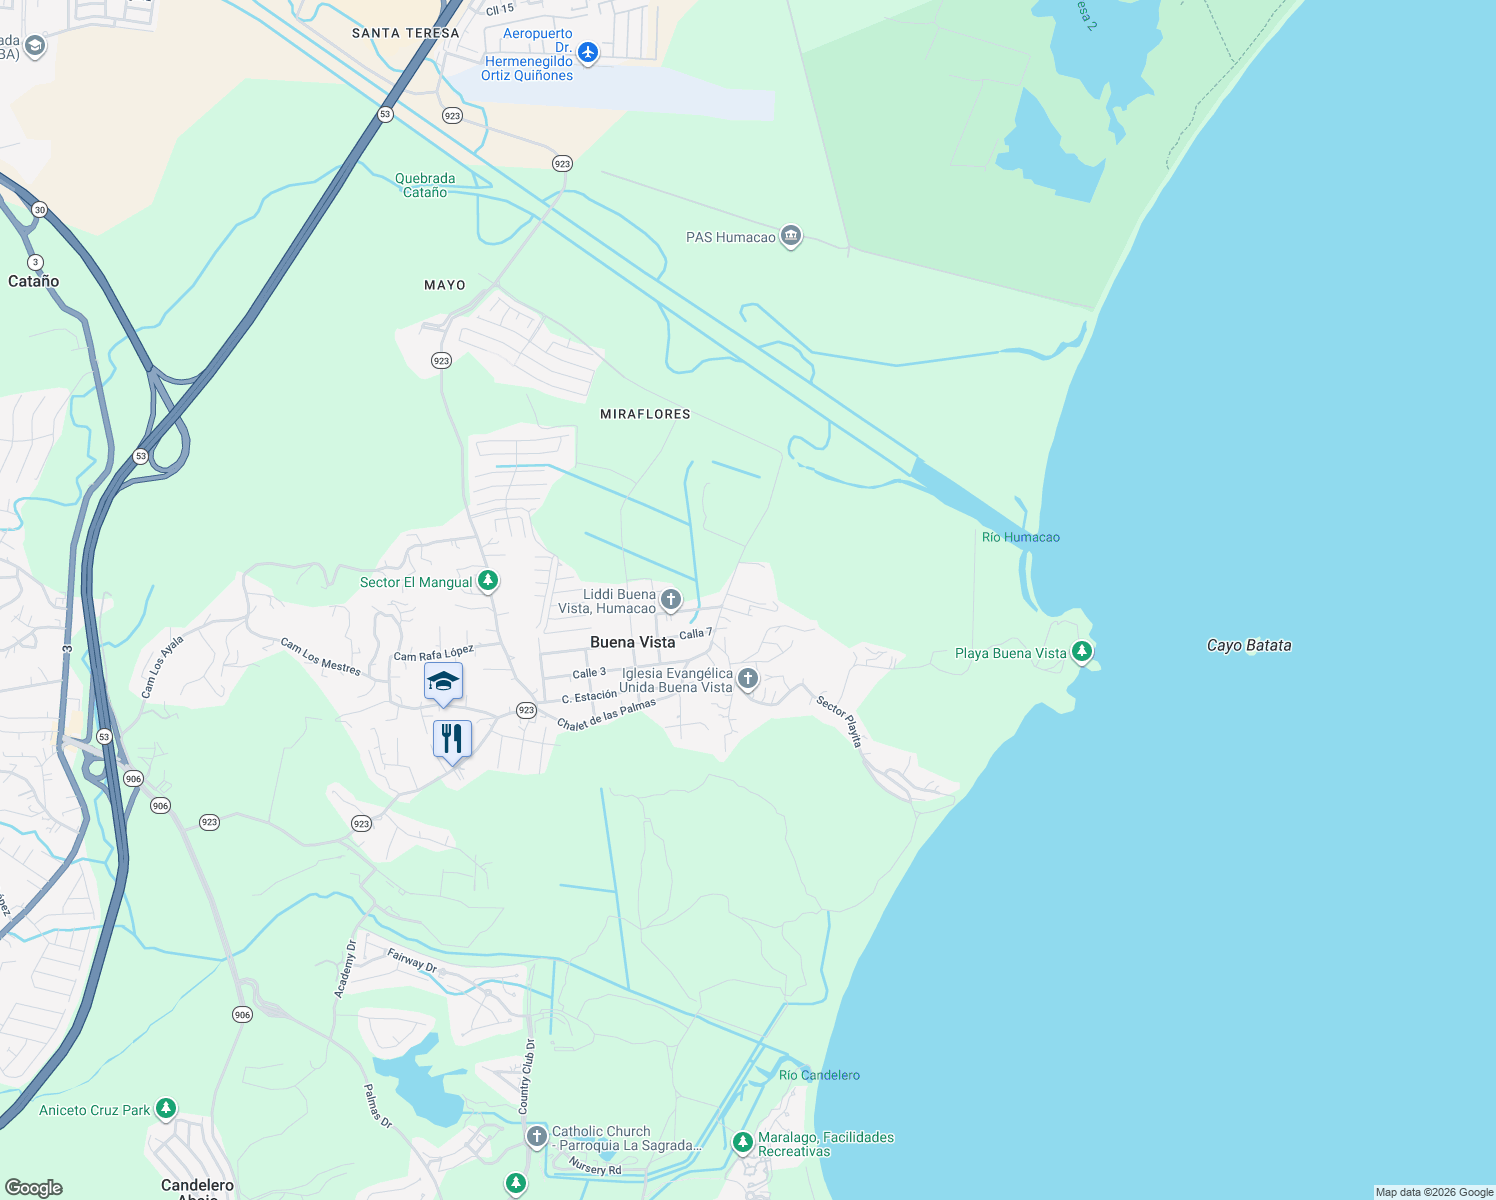The width and height of the screenshot is (1496, 1200).
Task: Select the restaurant fork and knife marker
Action: click(452, 741)
